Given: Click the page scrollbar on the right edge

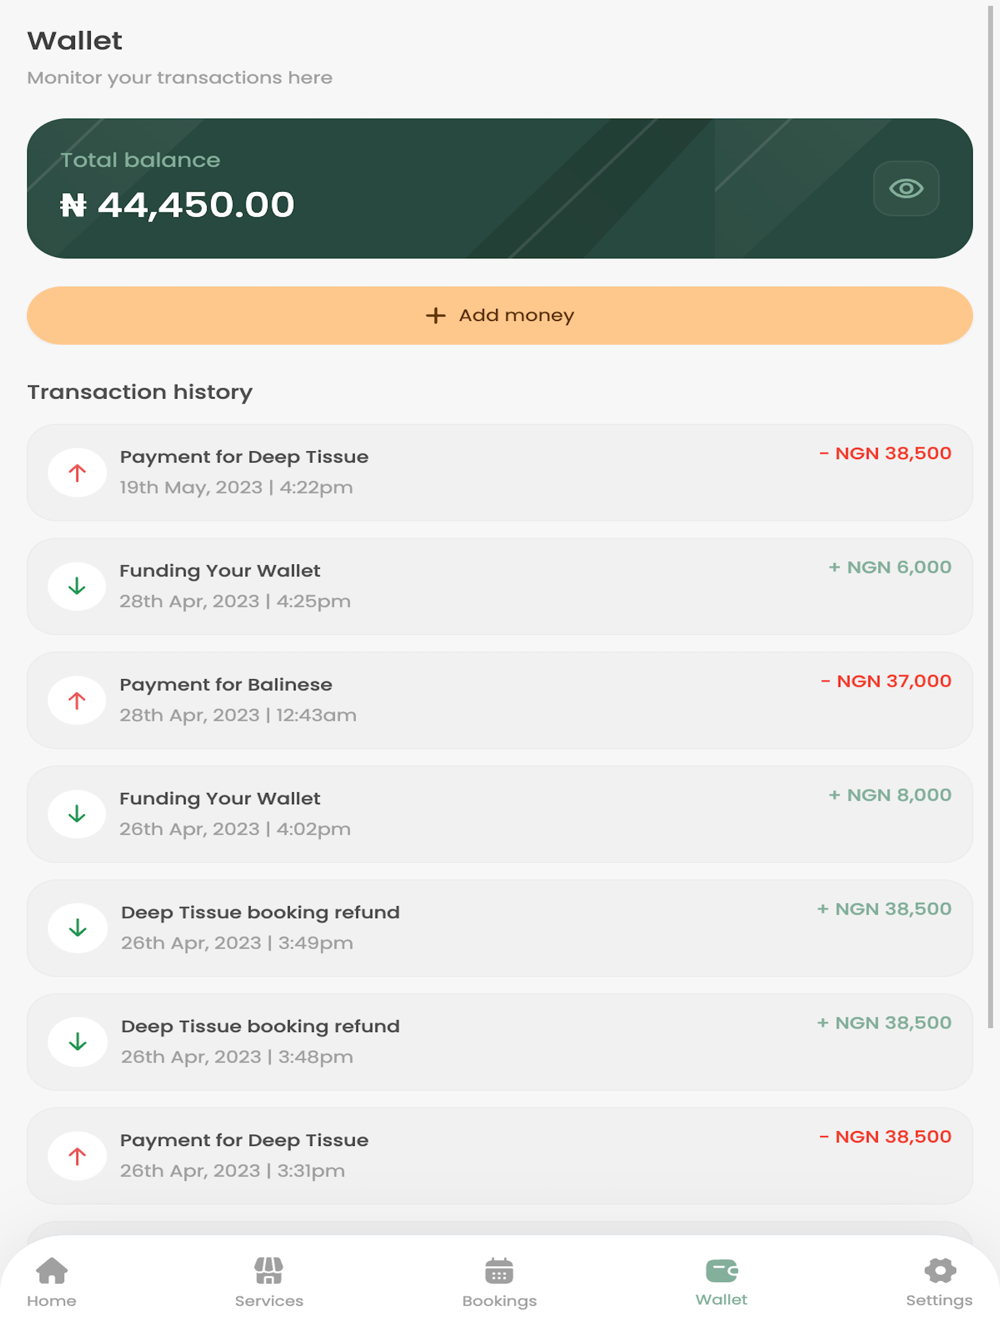Looking at the screenshot, I should pos(991,500).
